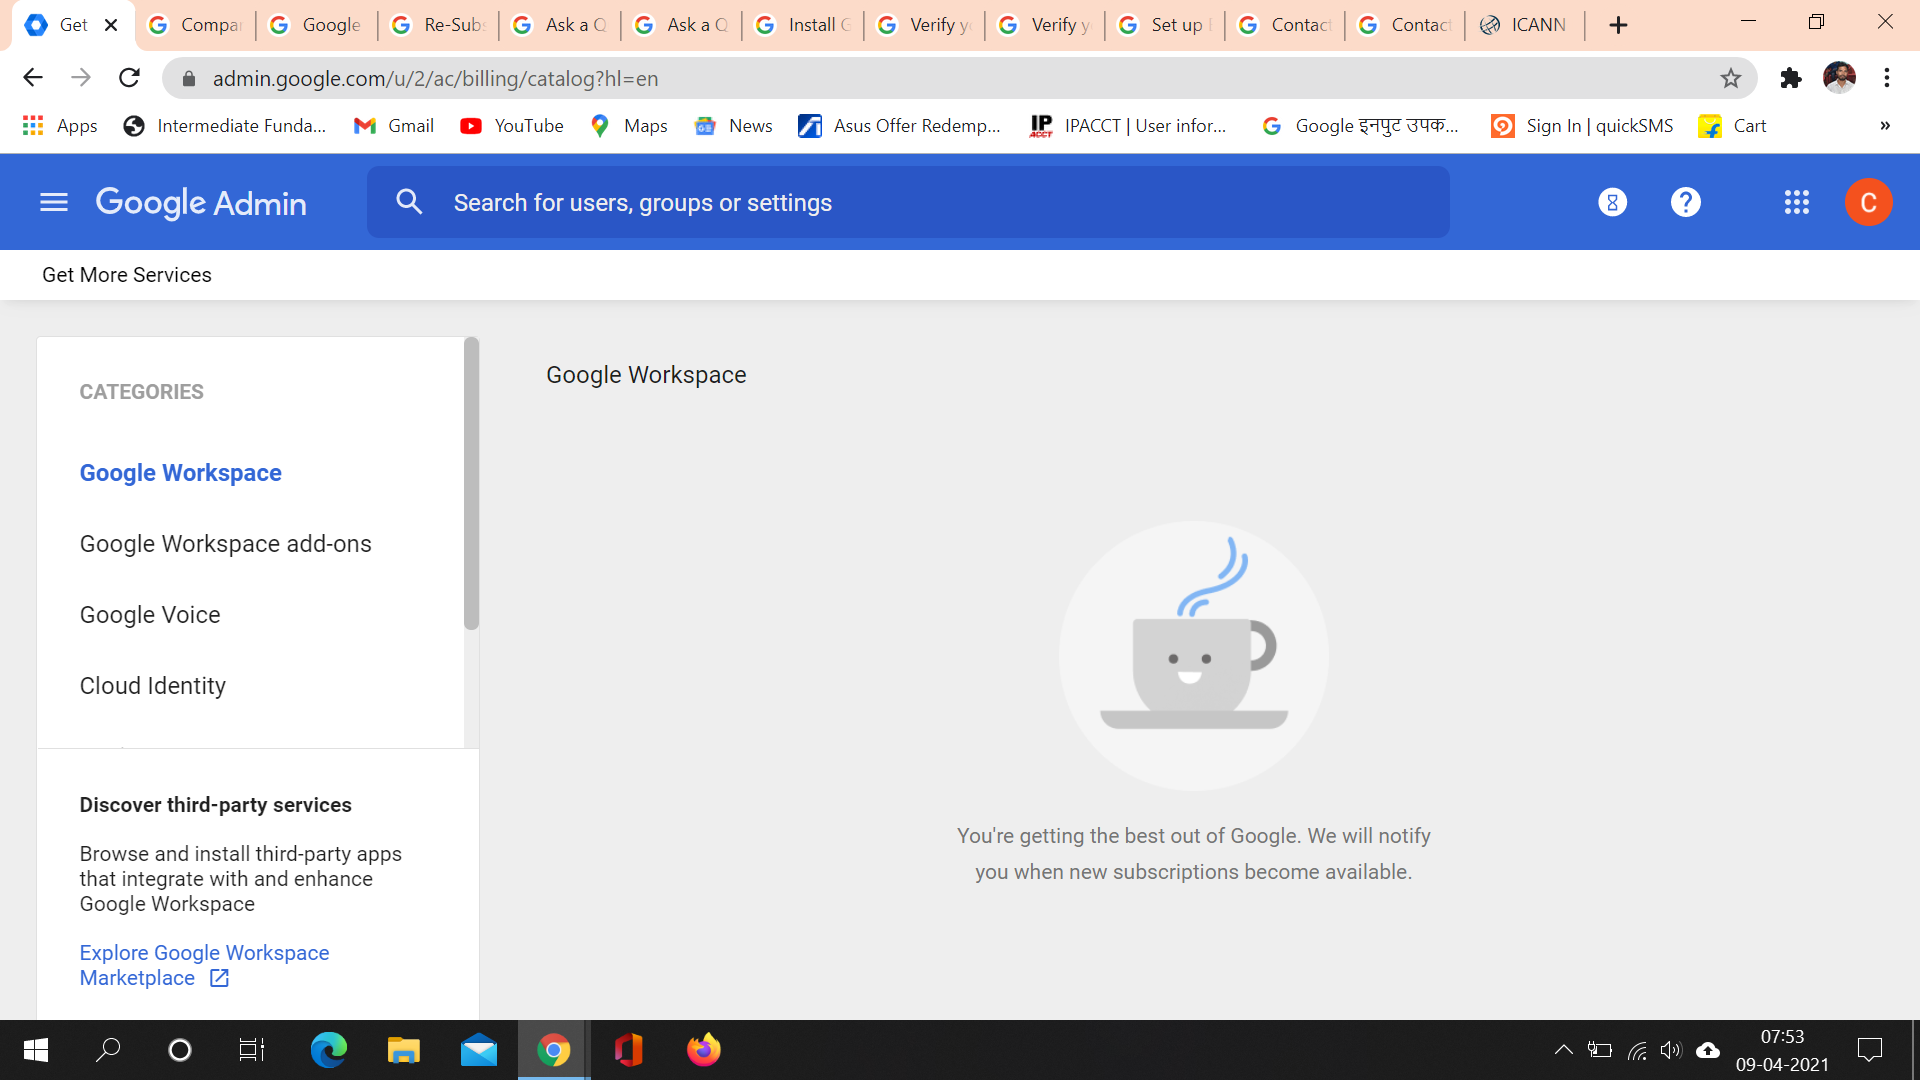
Task: Select the Cloud Identity category
Action: coord(152,686)
